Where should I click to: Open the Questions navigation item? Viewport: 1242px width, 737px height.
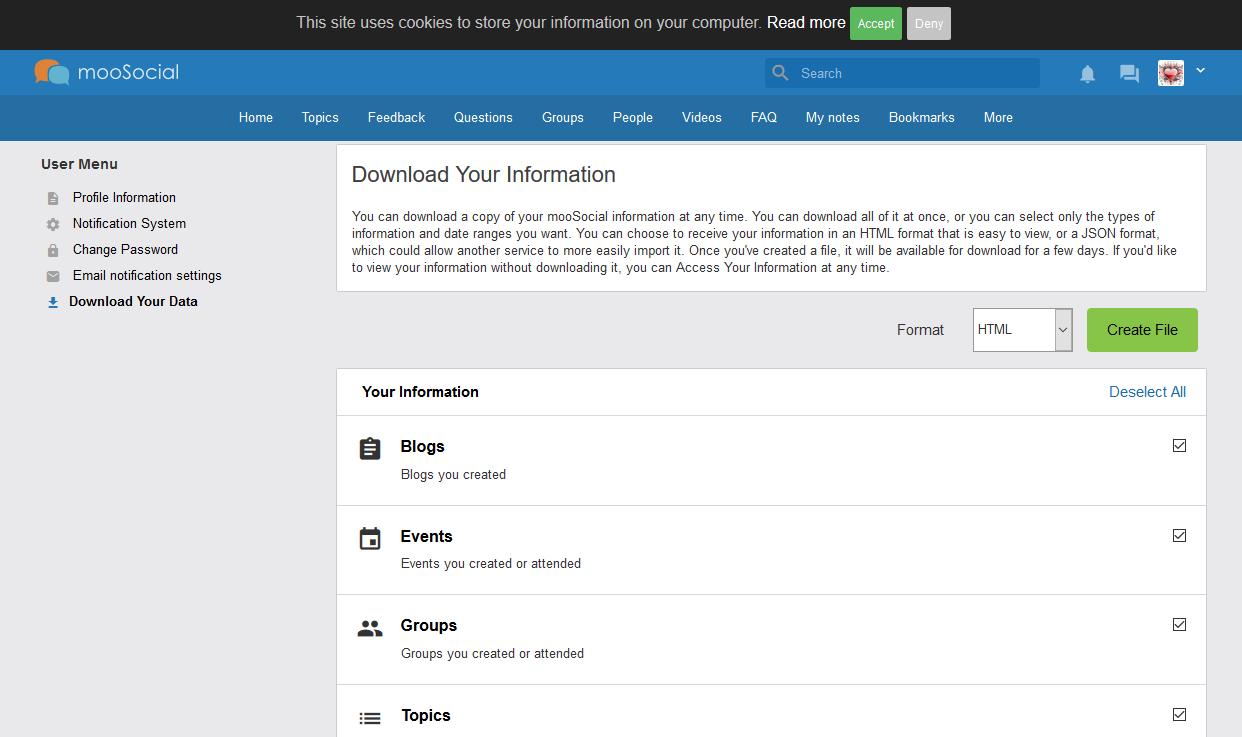coord(483,118)
